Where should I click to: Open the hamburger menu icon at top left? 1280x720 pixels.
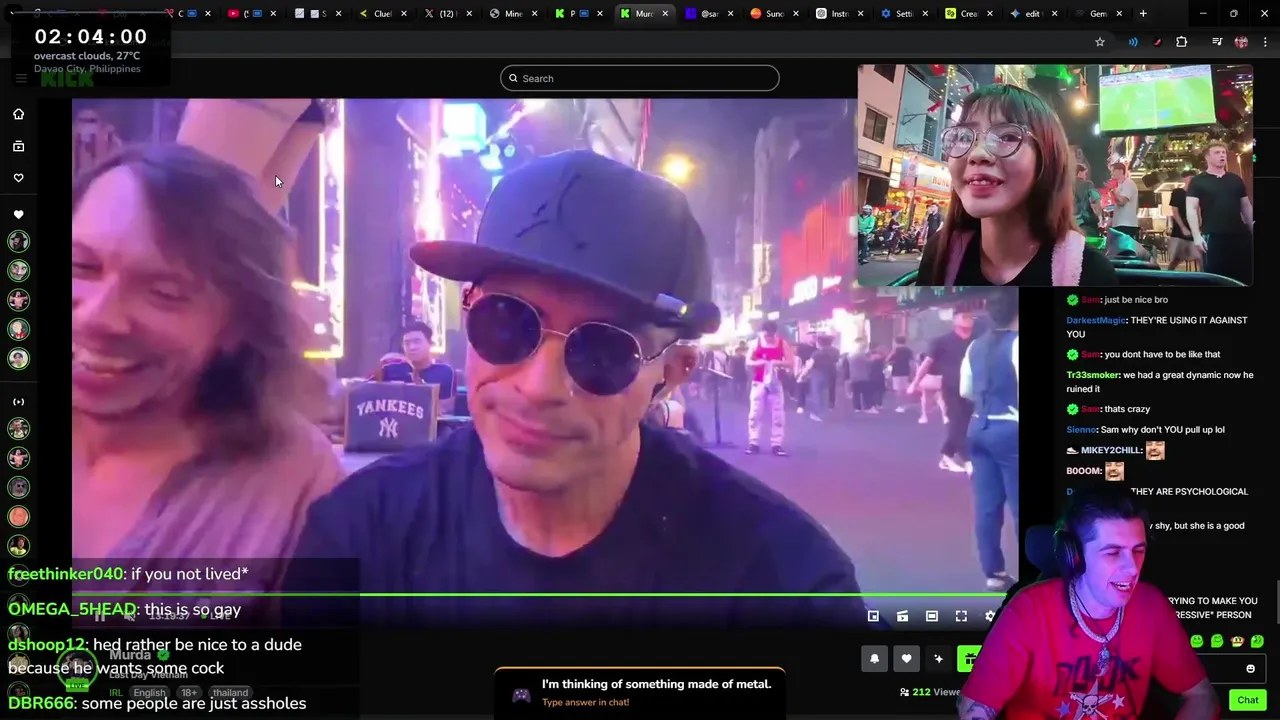[x=20, y=78]
